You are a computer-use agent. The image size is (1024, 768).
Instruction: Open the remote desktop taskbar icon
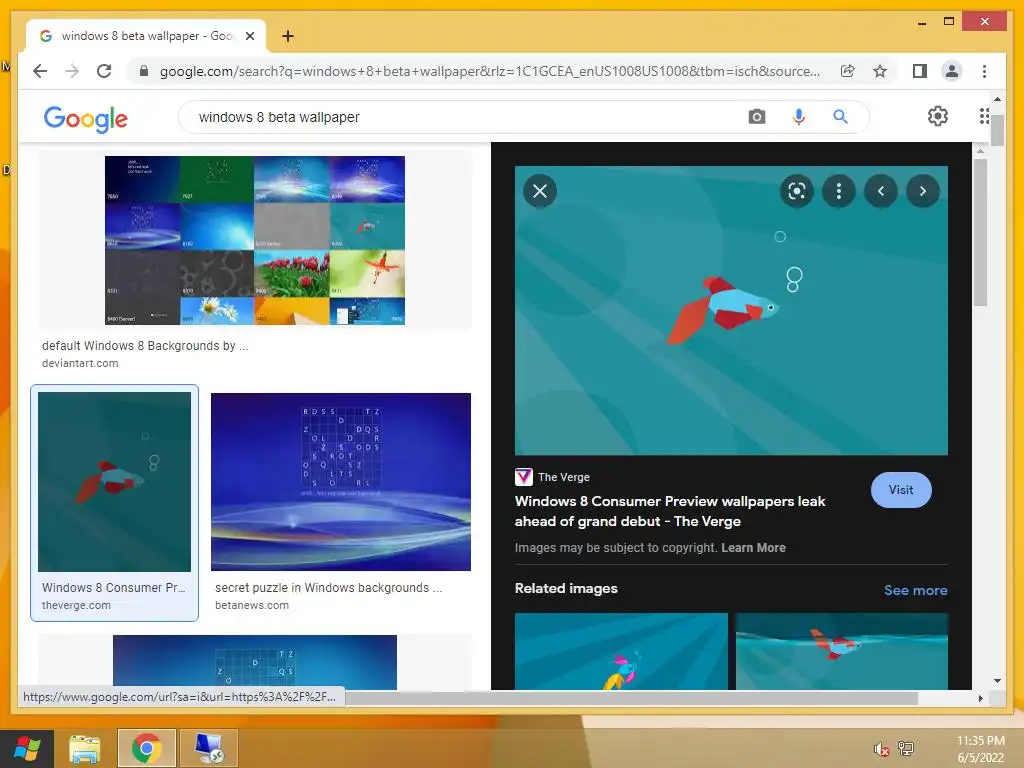[209, 748]
